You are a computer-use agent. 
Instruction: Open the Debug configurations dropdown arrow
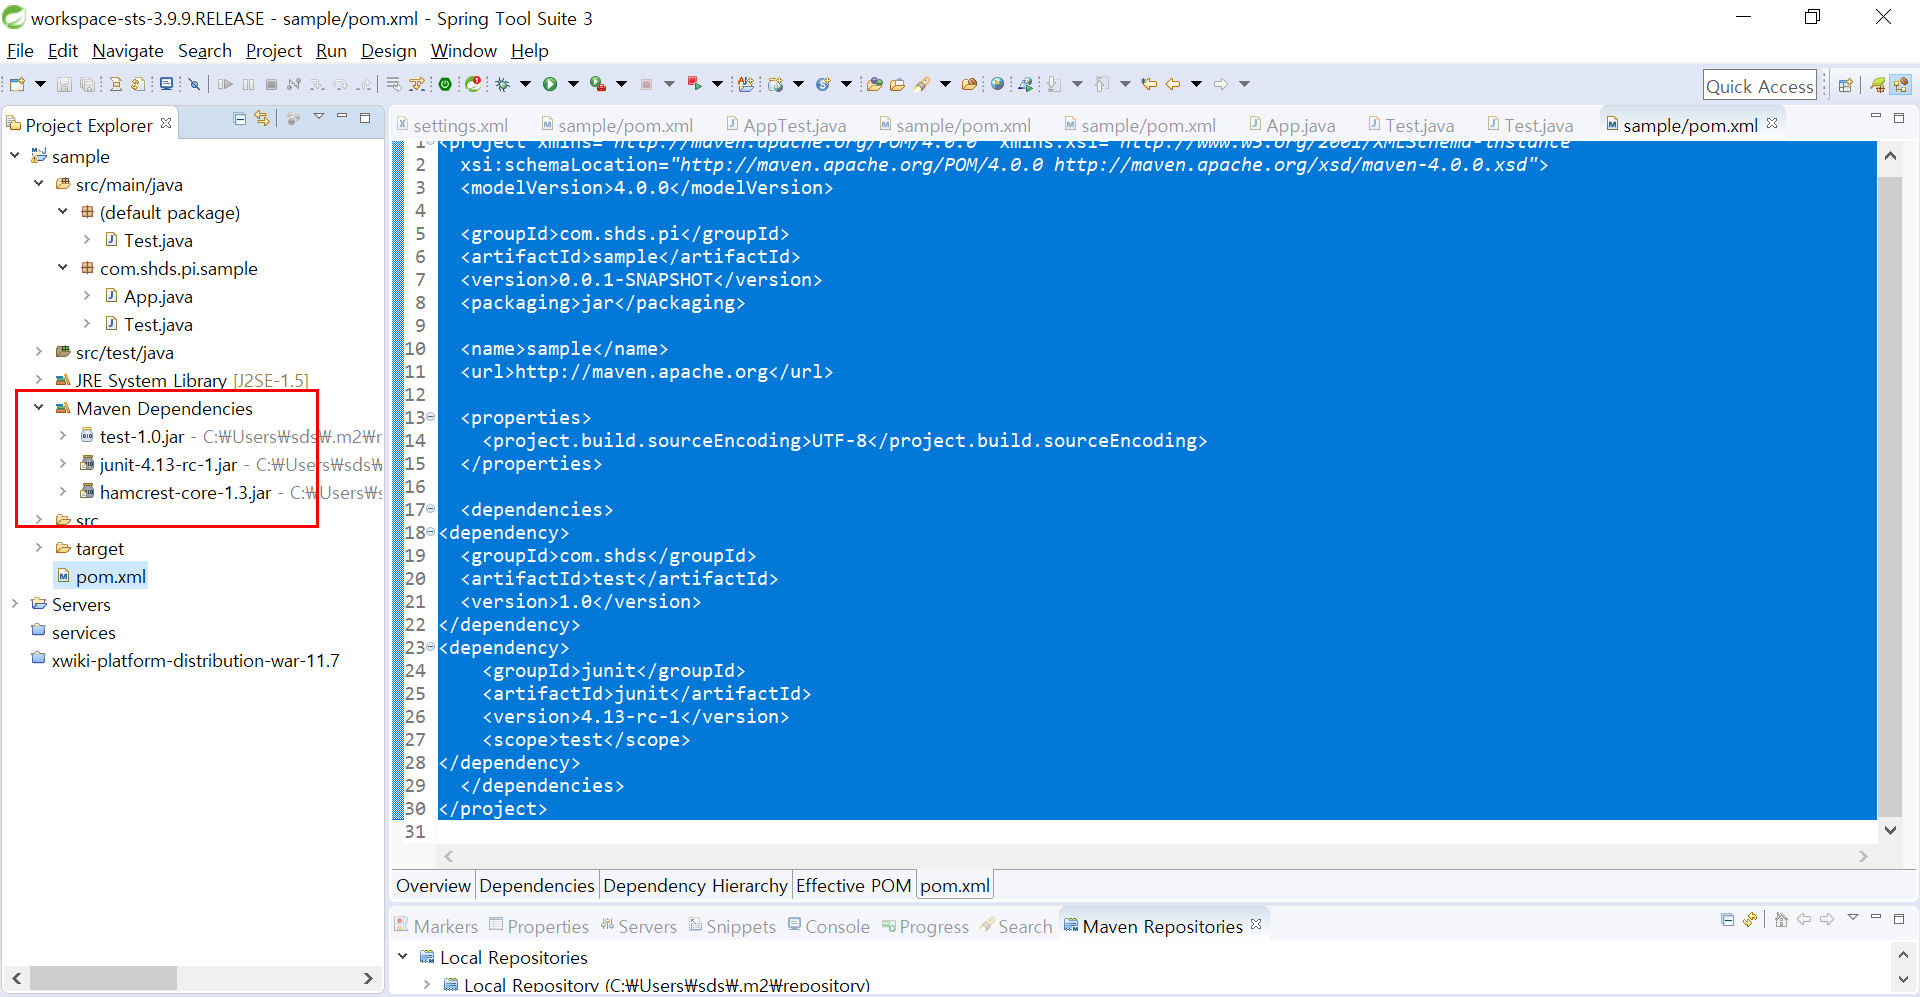point(525,84)
